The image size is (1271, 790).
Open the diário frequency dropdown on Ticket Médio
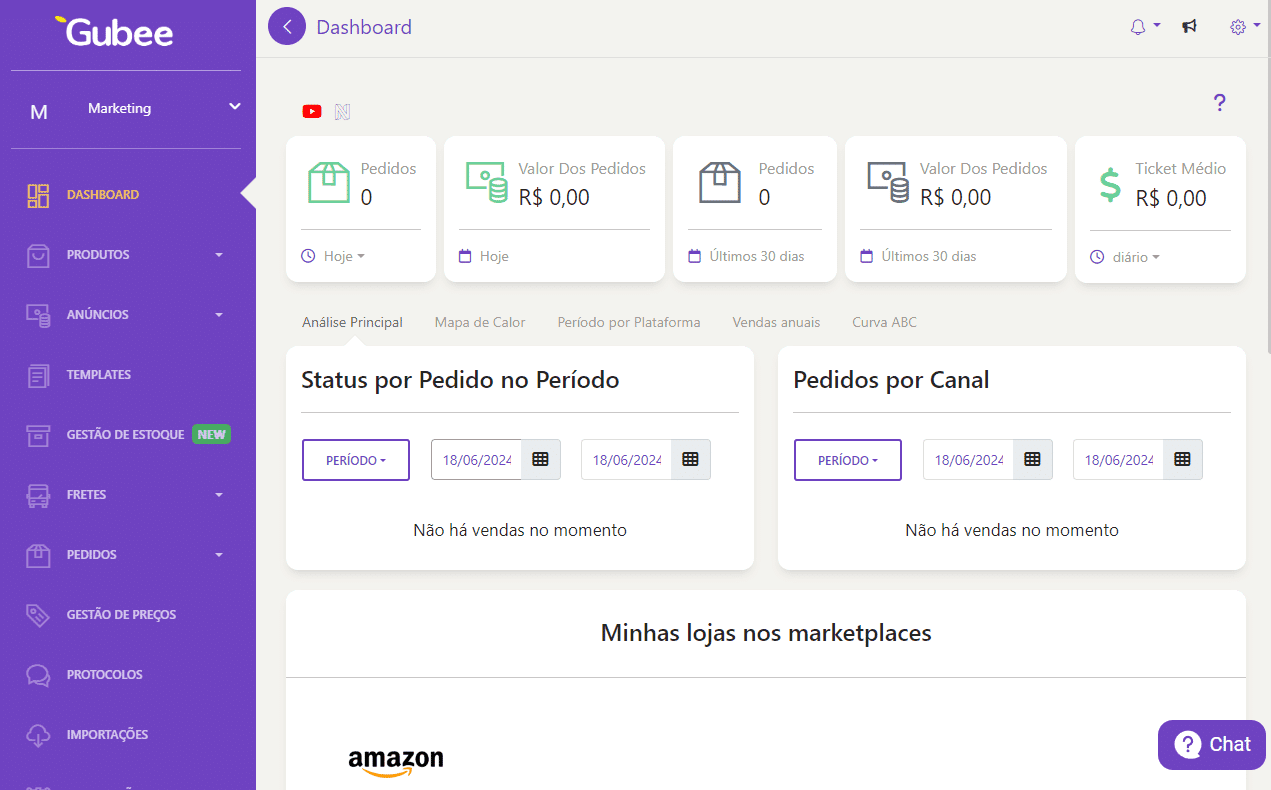point(1130,255)
